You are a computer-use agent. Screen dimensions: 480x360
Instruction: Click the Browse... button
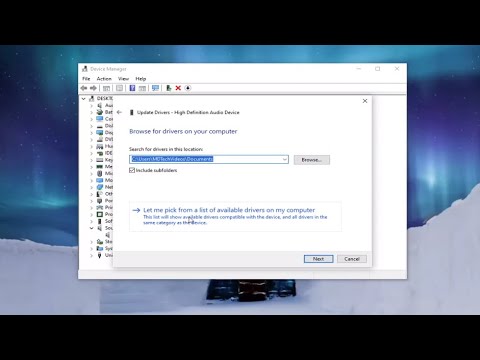coord(312,160)
